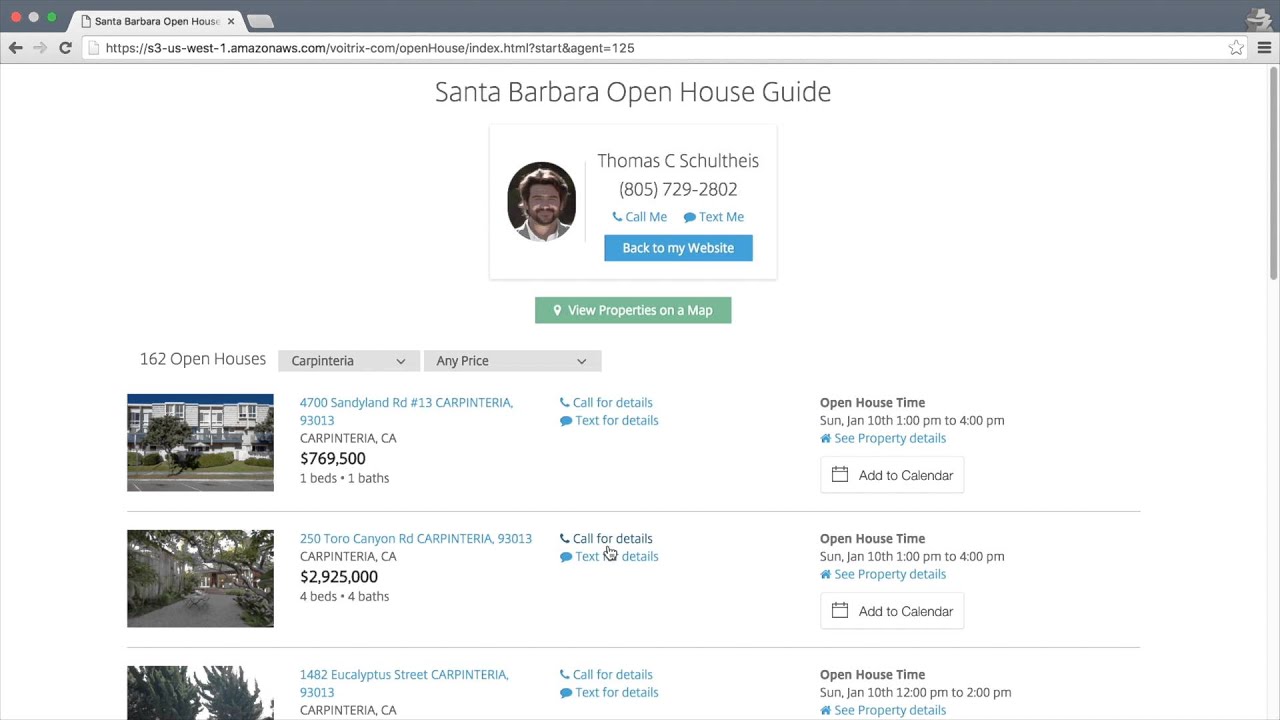Reload the page with refresh icon

(65, 48)
